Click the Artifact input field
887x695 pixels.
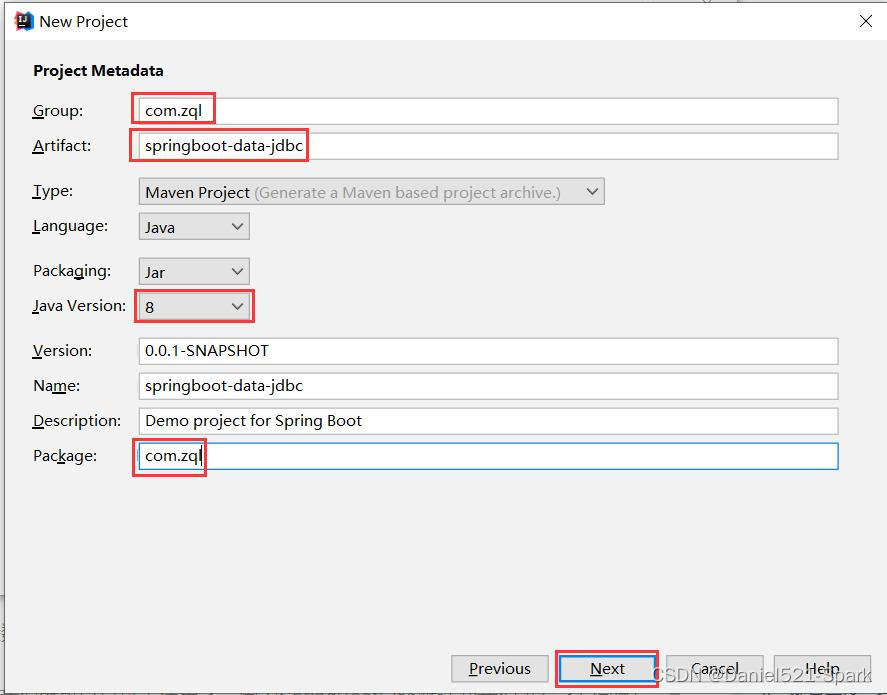click(x=488, y=146)
